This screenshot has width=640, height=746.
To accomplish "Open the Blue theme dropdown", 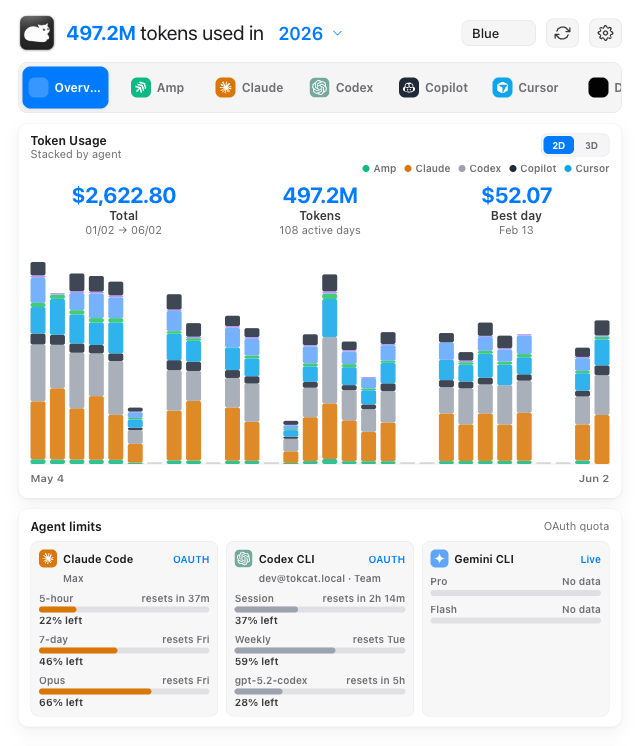I will (x=498, y=33).
